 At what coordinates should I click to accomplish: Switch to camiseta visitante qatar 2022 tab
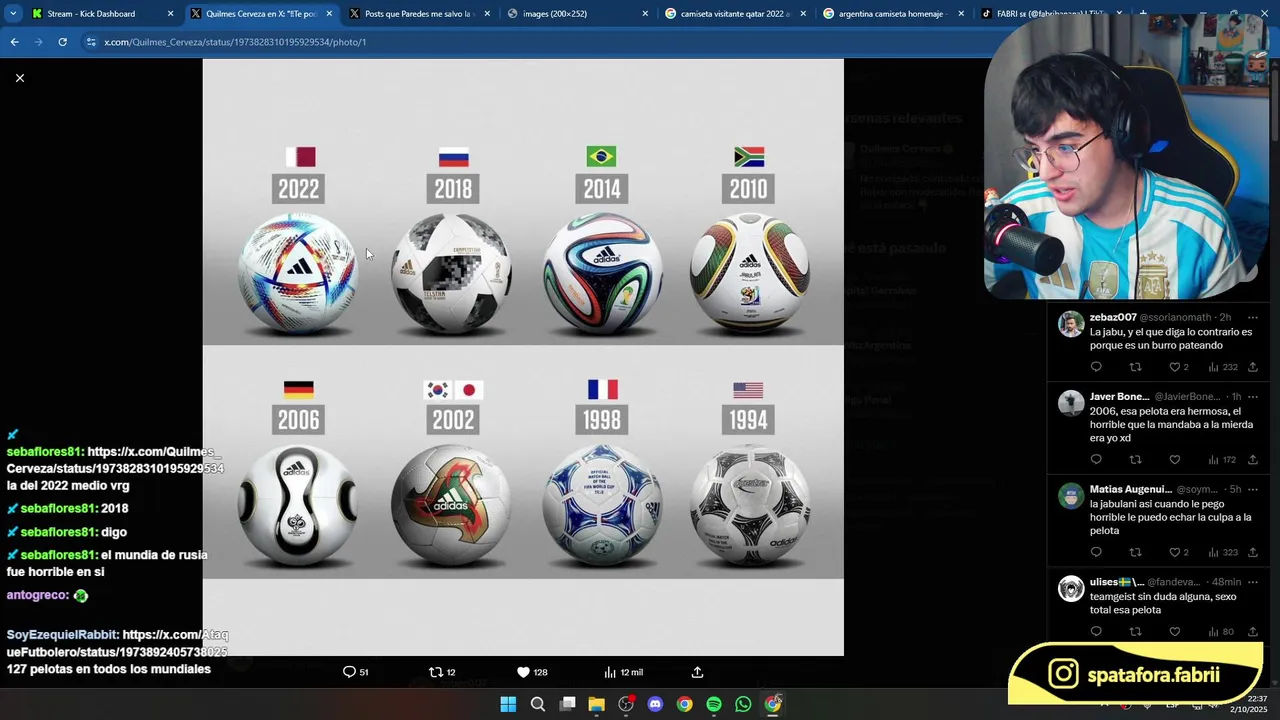point(735,14)
